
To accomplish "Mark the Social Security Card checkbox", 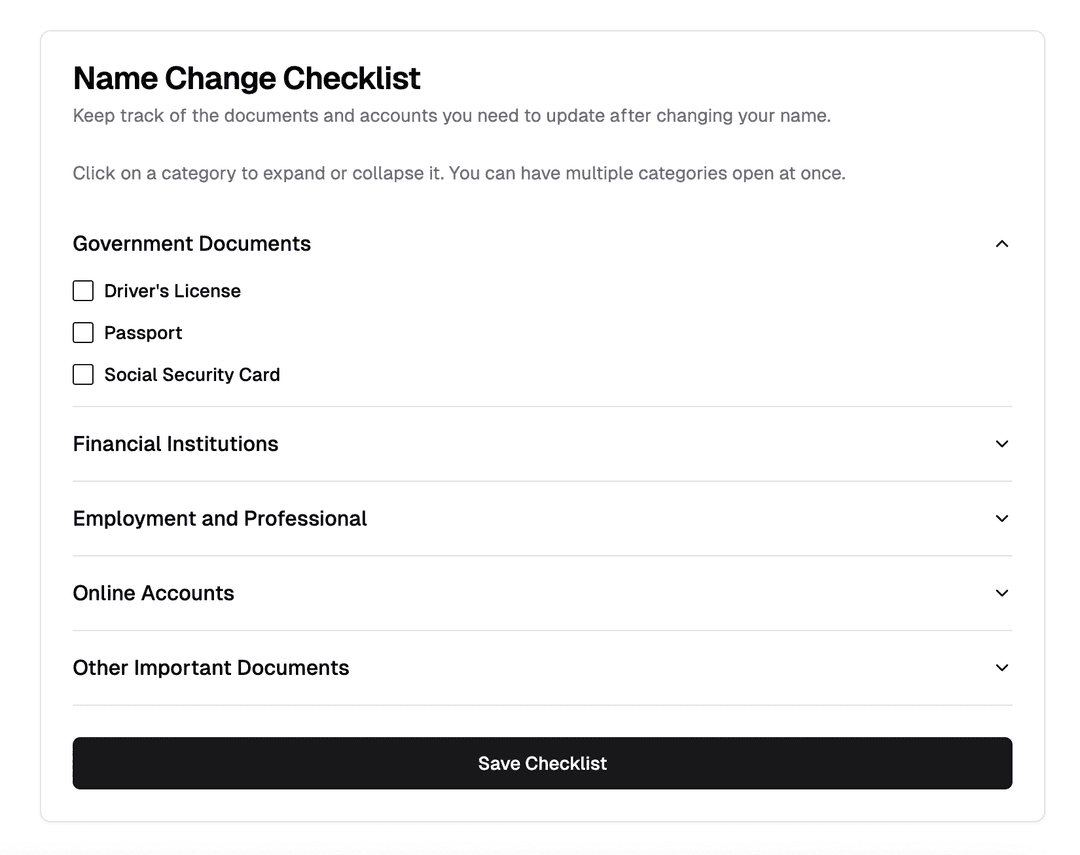I will click(x=83, y=375).
